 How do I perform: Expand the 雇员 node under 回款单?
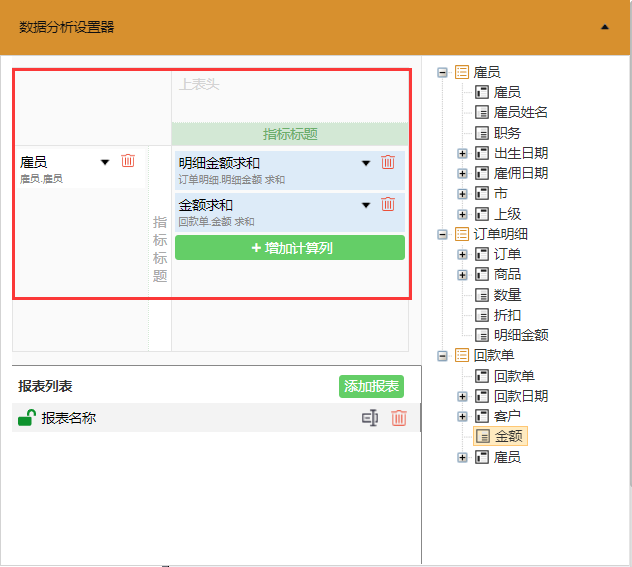tap(462, 457)
